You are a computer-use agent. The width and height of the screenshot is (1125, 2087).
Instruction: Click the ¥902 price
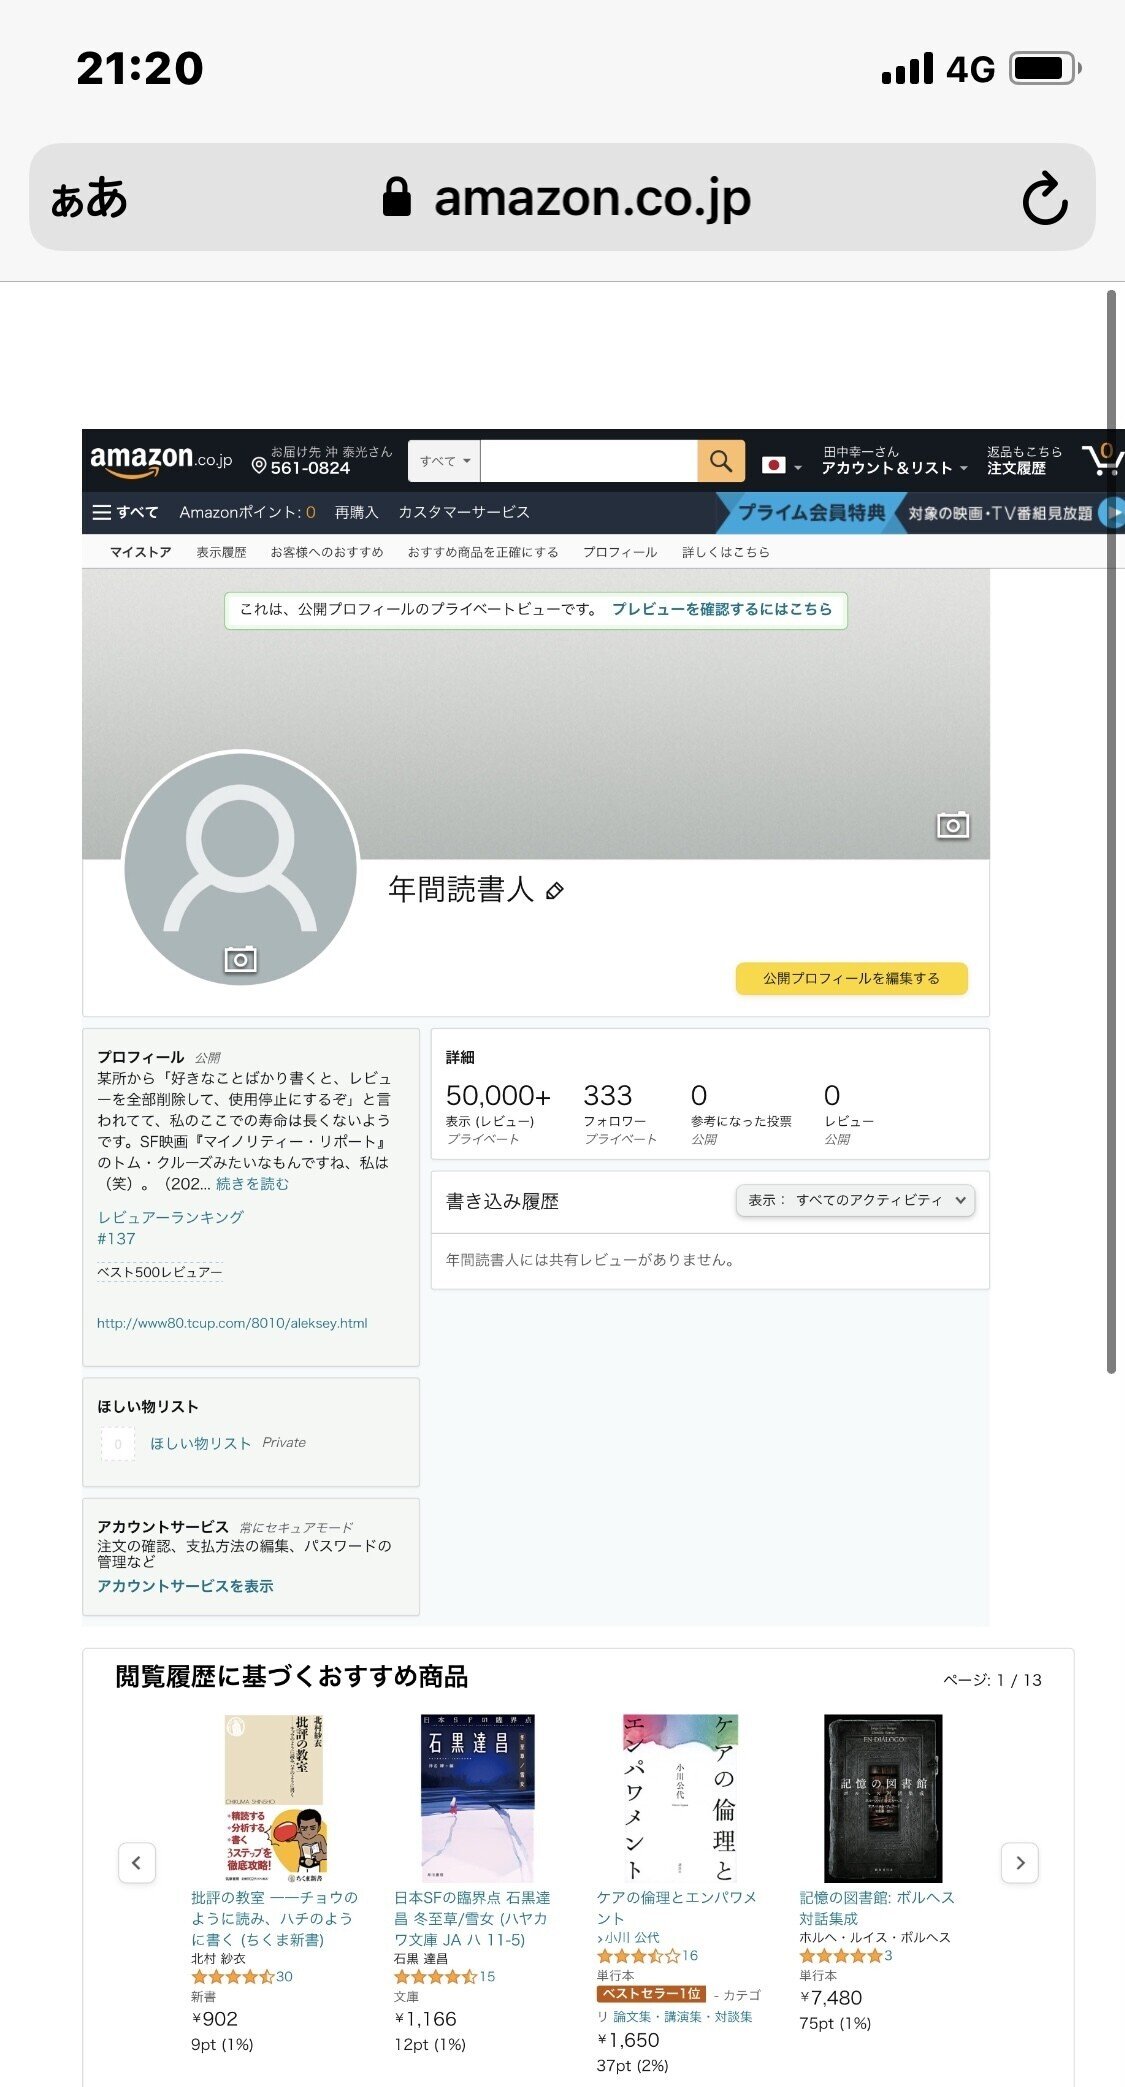(x=215, y=2018)
